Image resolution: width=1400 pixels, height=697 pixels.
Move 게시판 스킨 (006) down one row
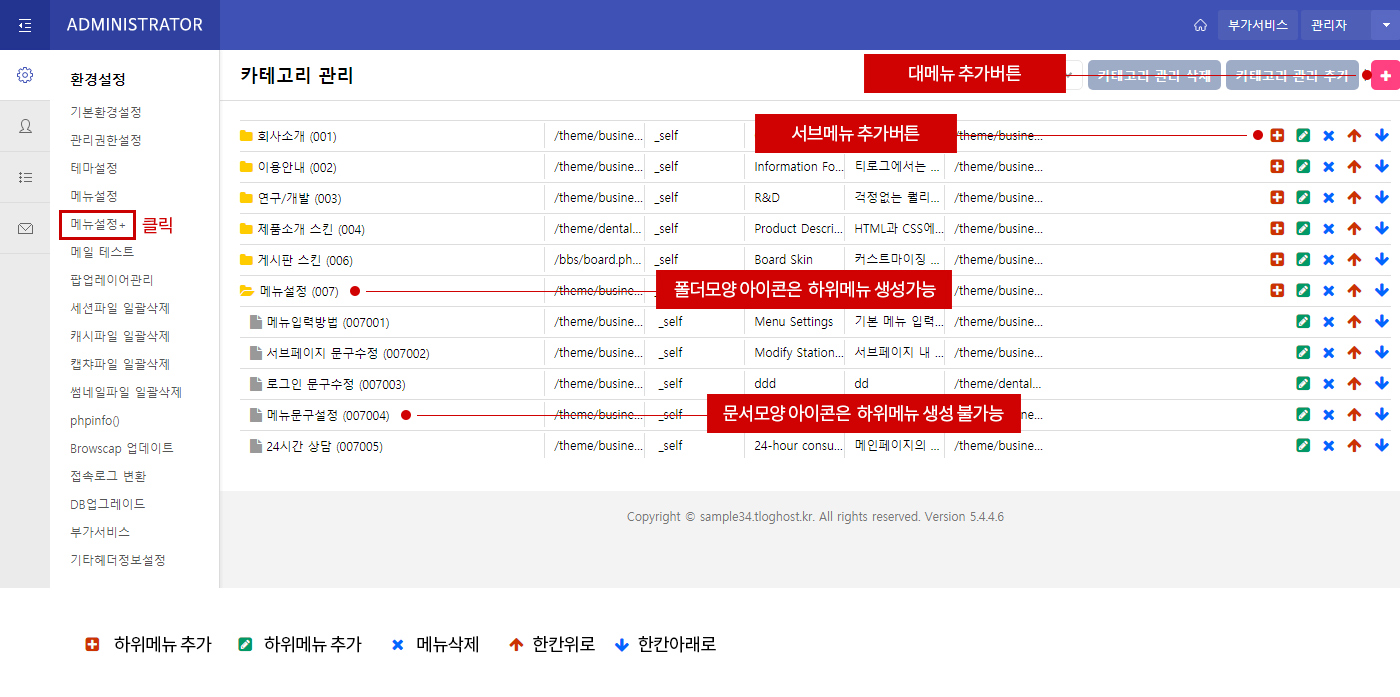(x=1382, y=260)
